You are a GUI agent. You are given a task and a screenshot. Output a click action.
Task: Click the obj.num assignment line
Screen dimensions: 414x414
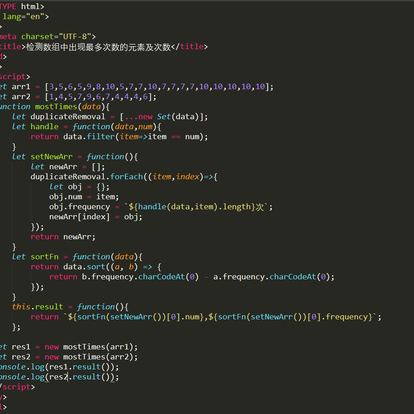(x=84, y=197)
